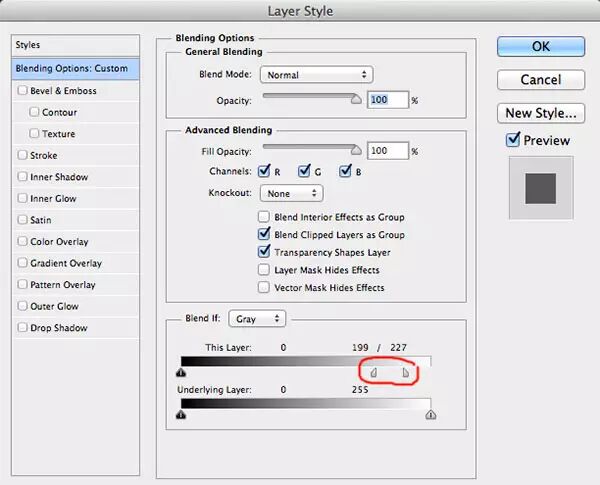
Task: Enable the Stroke effect checkbox
Action: [23, 155]
